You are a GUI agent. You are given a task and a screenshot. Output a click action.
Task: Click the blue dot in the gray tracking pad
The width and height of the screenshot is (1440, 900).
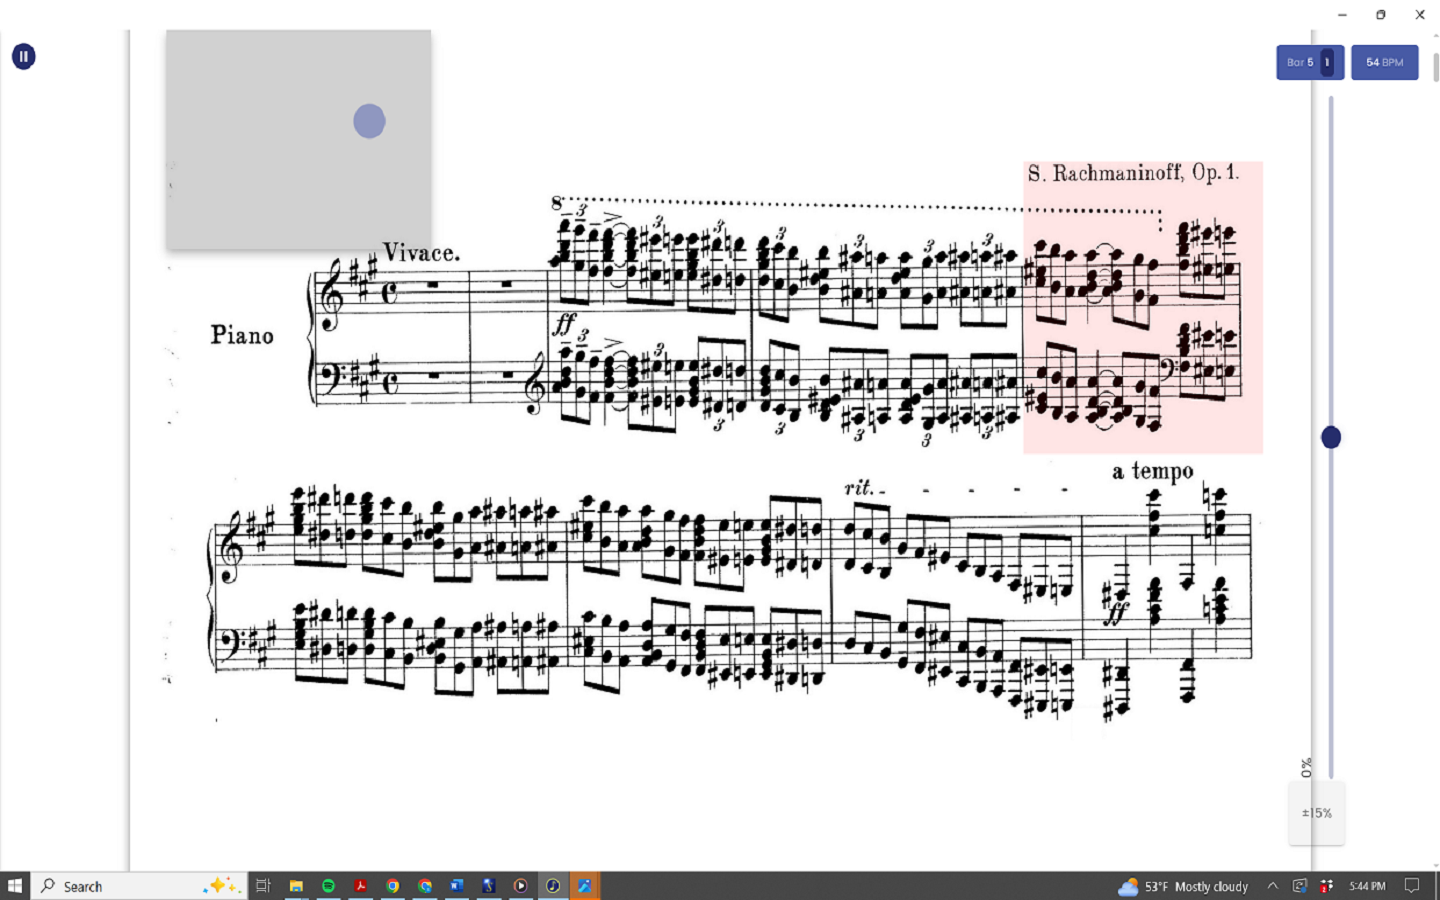click(369, 121)
